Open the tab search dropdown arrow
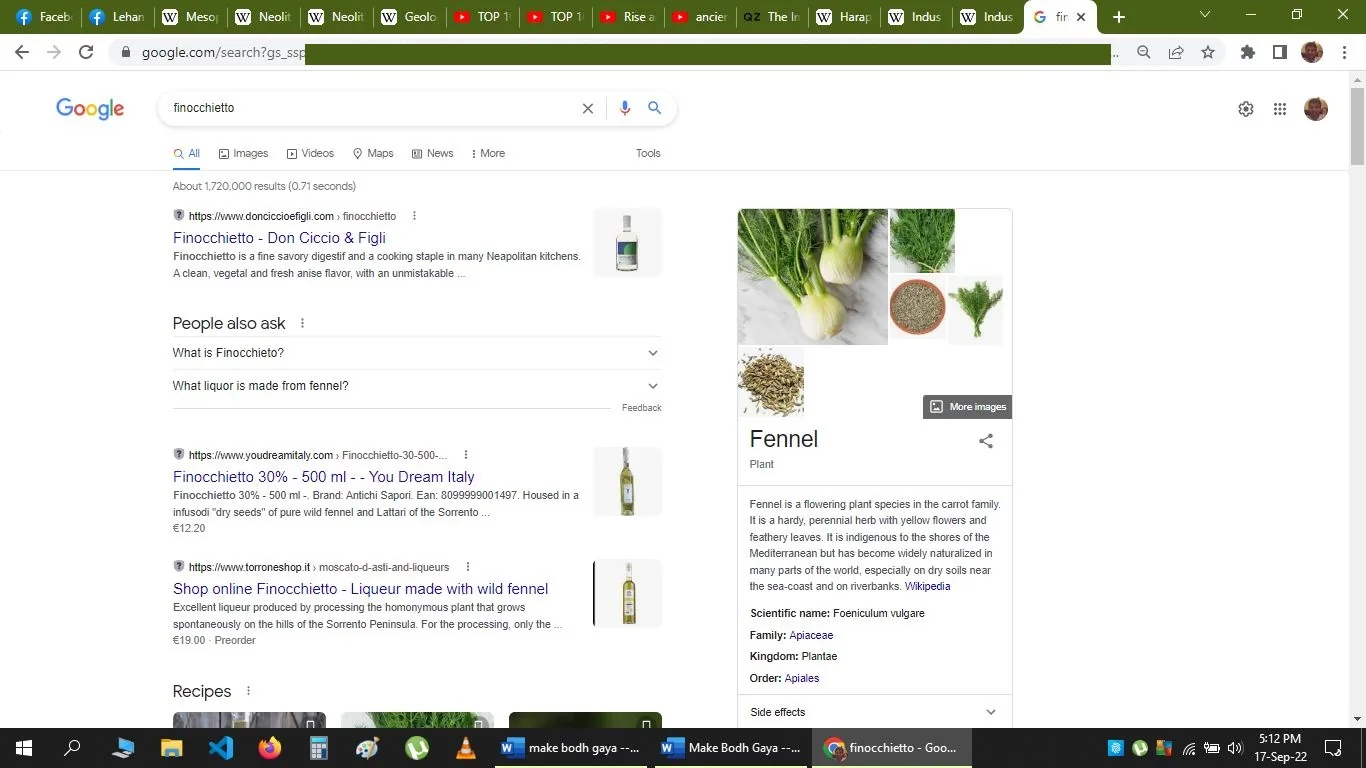Screen dimensions: 1366x768 click(1205, 15)
